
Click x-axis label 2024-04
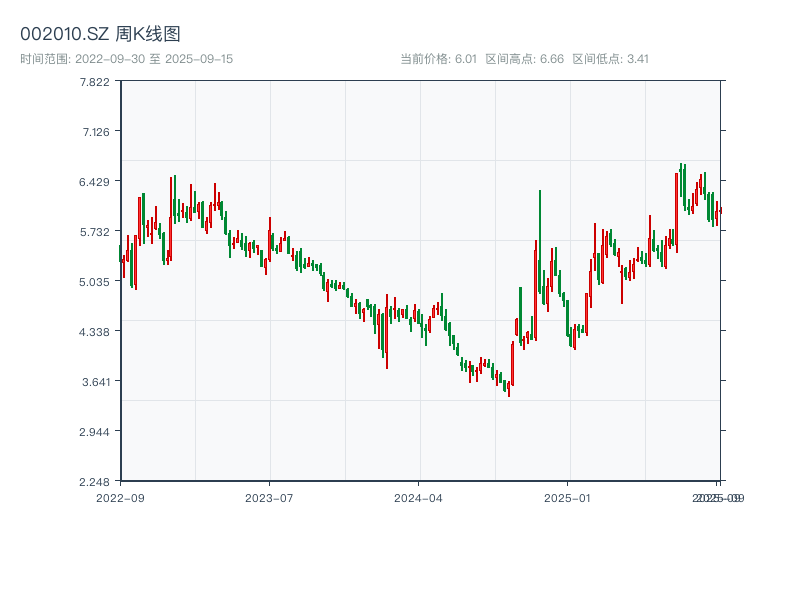coord(418,498)
